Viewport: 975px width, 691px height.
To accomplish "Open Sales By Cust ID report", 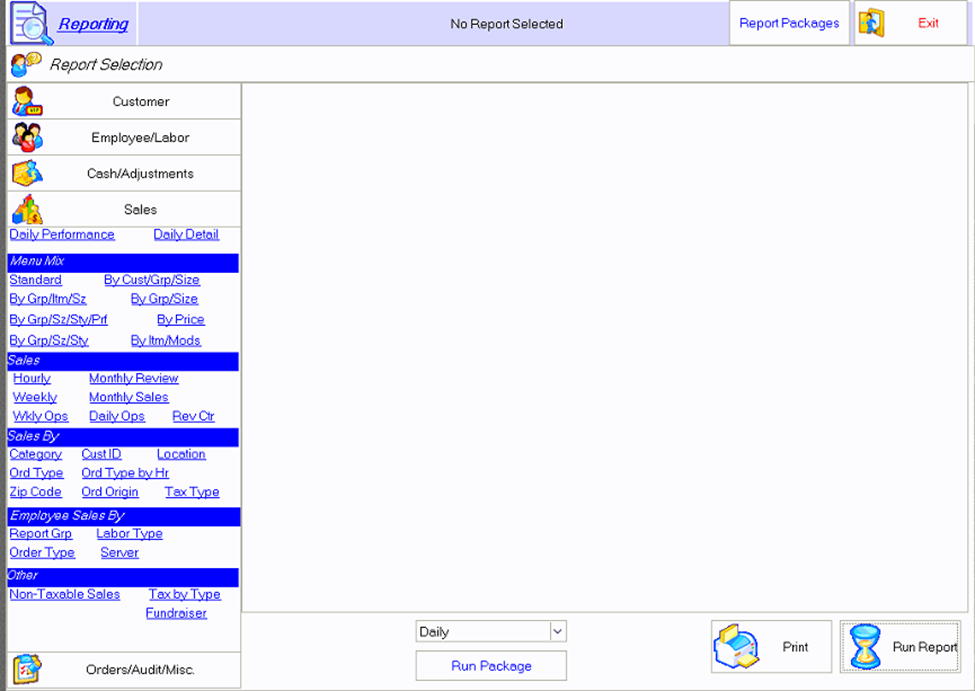I will 101,454.
